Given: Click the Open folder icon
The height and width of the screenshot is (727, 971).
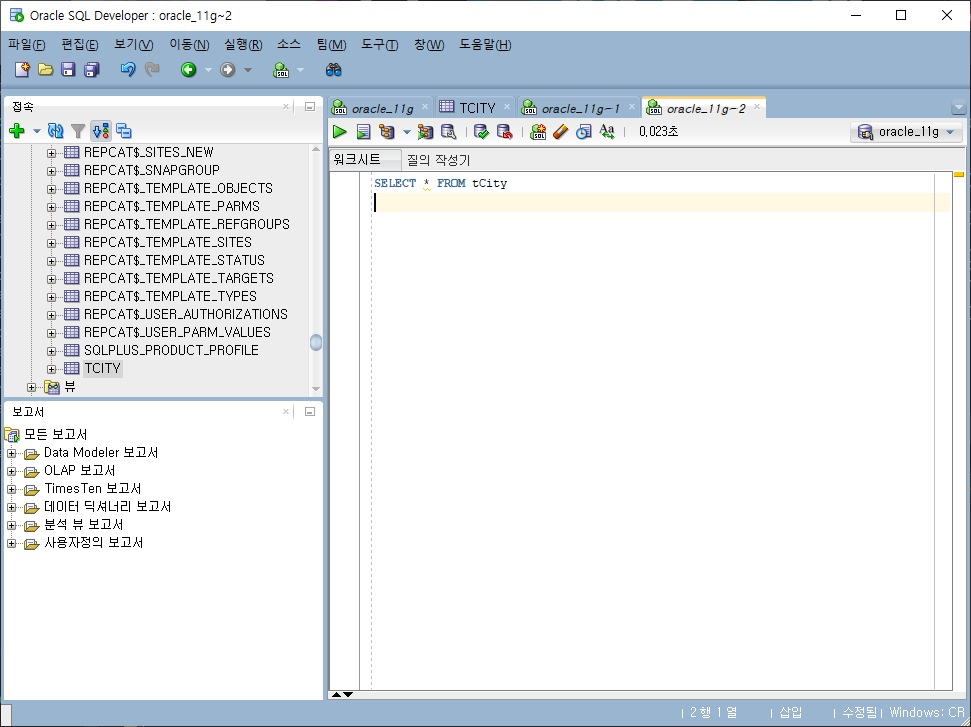Looking at the screenshot, I should pos(45,69).
